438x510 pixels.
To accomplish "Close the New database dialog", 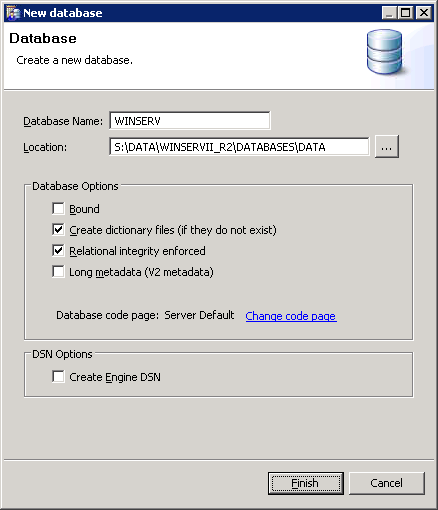I will coord(424,13).
